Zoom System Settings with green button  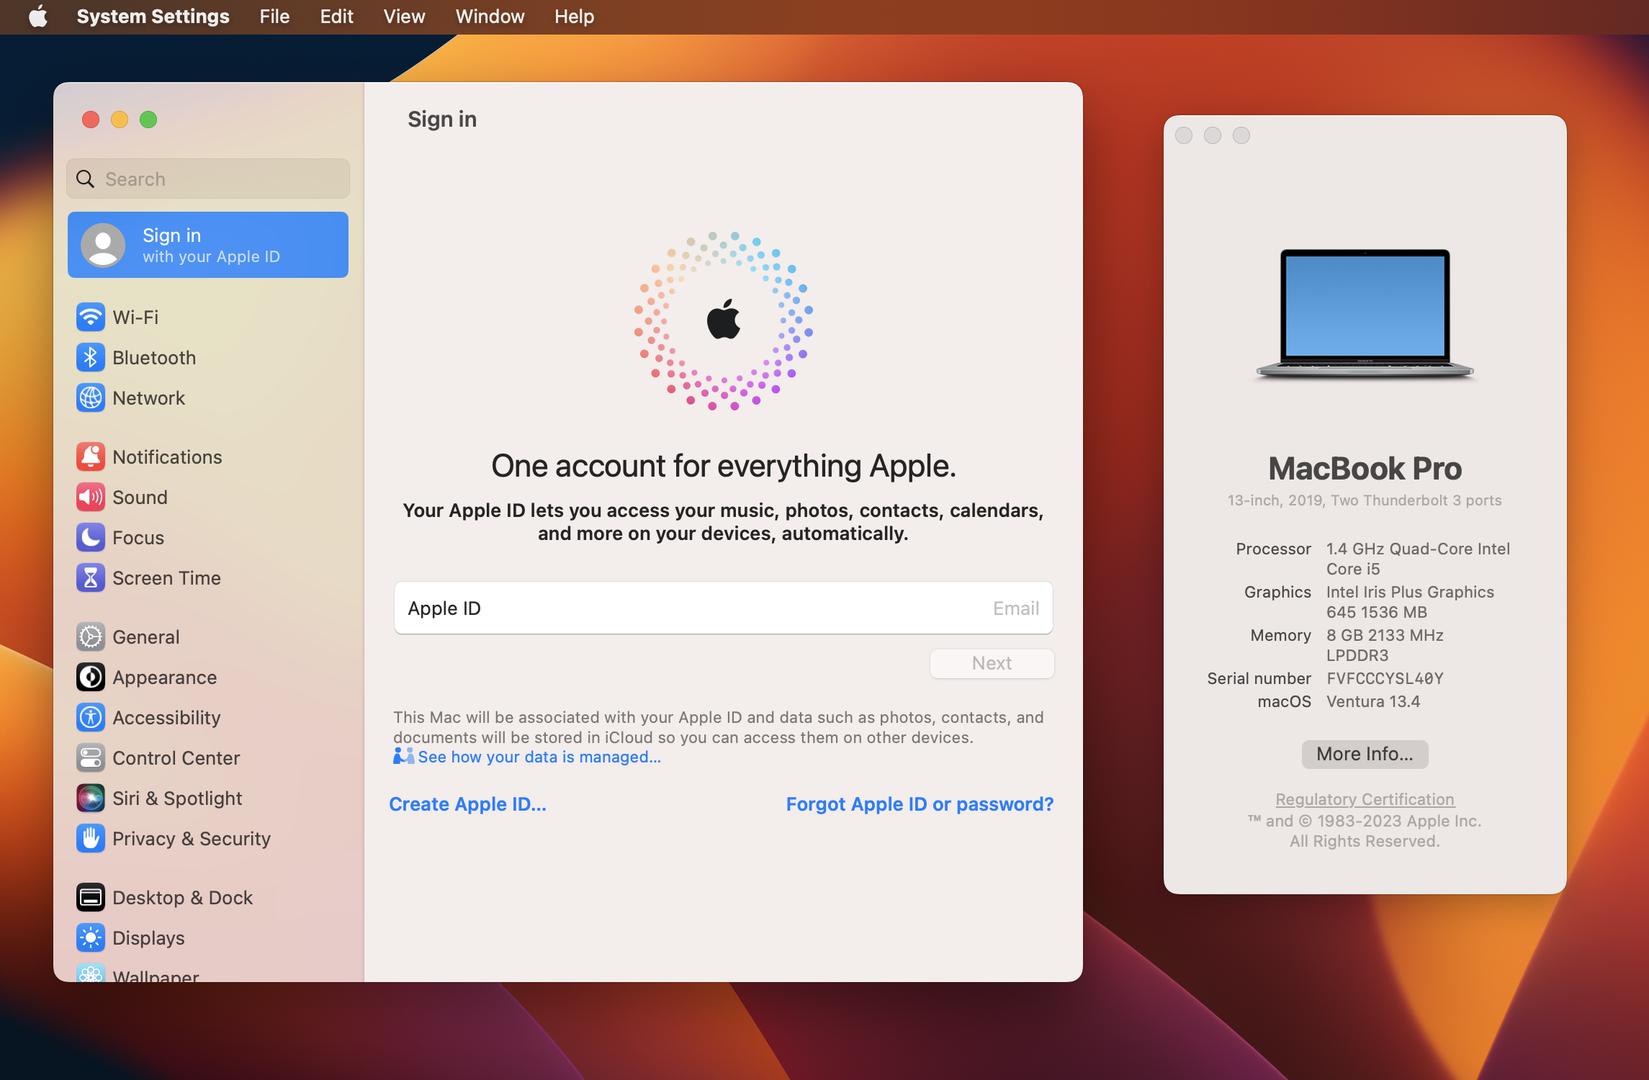point(148,120)
